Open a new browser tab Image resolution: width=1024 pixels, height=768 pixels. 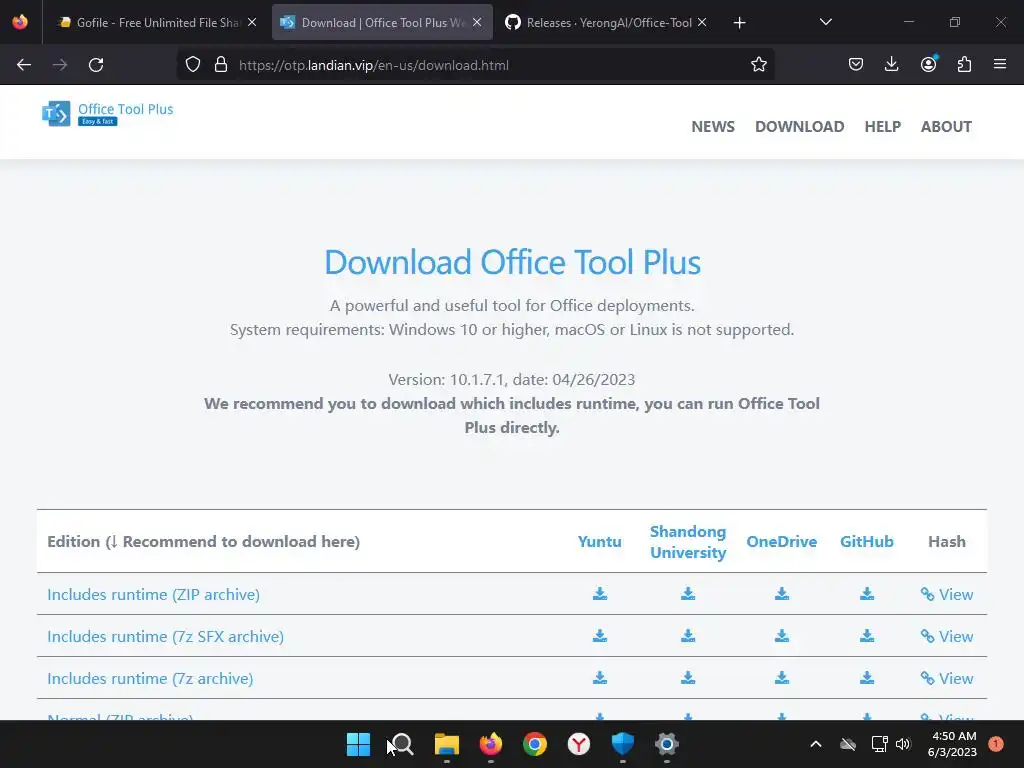tap(739, 23)
